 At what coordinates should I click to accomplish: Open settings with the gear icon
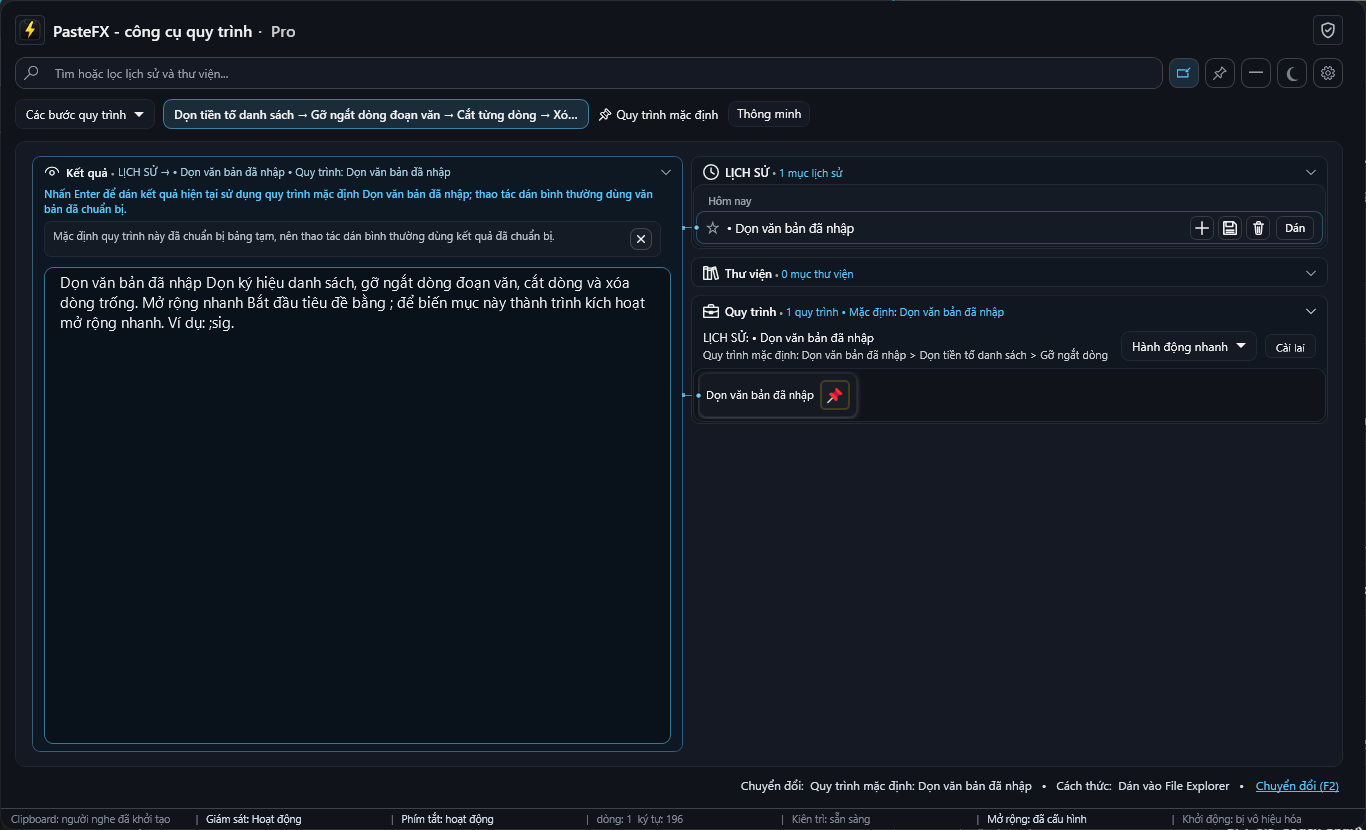pyautogui.click(x=1328, y=73)
